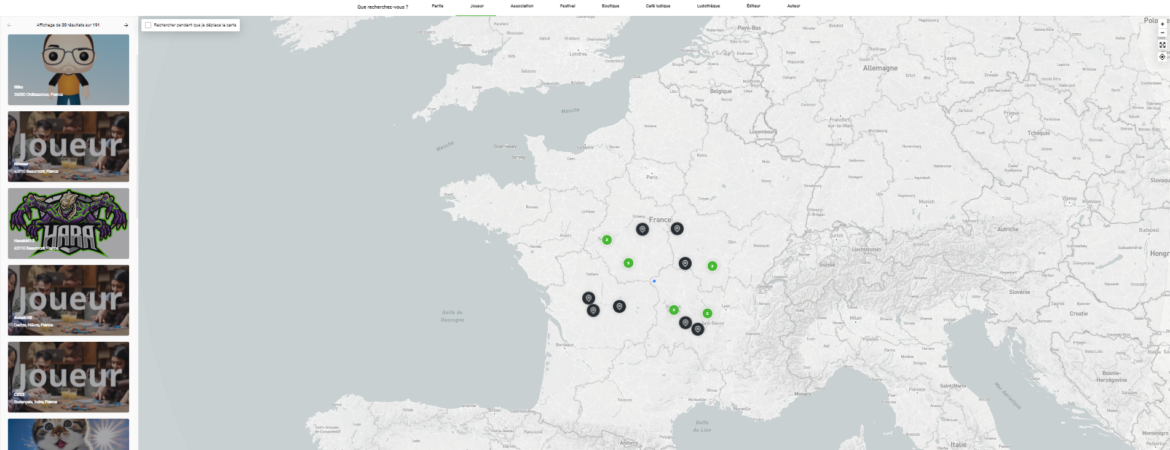
Task: Expand the green cluster near Clermont-Ferrand
Action: (x=674, y=310)
